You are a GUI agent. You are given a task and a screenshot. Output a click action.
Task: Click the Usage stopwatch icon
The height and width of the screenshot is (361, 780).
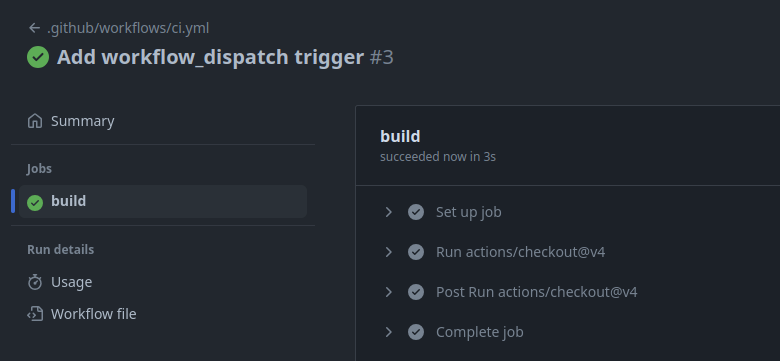[x=35, y=282]
